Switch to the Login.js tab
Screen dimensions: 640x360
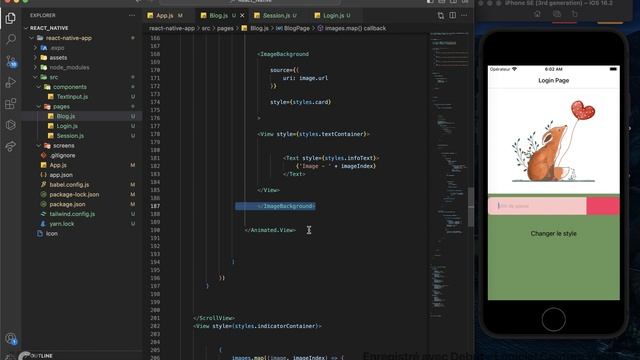point(333,16)
